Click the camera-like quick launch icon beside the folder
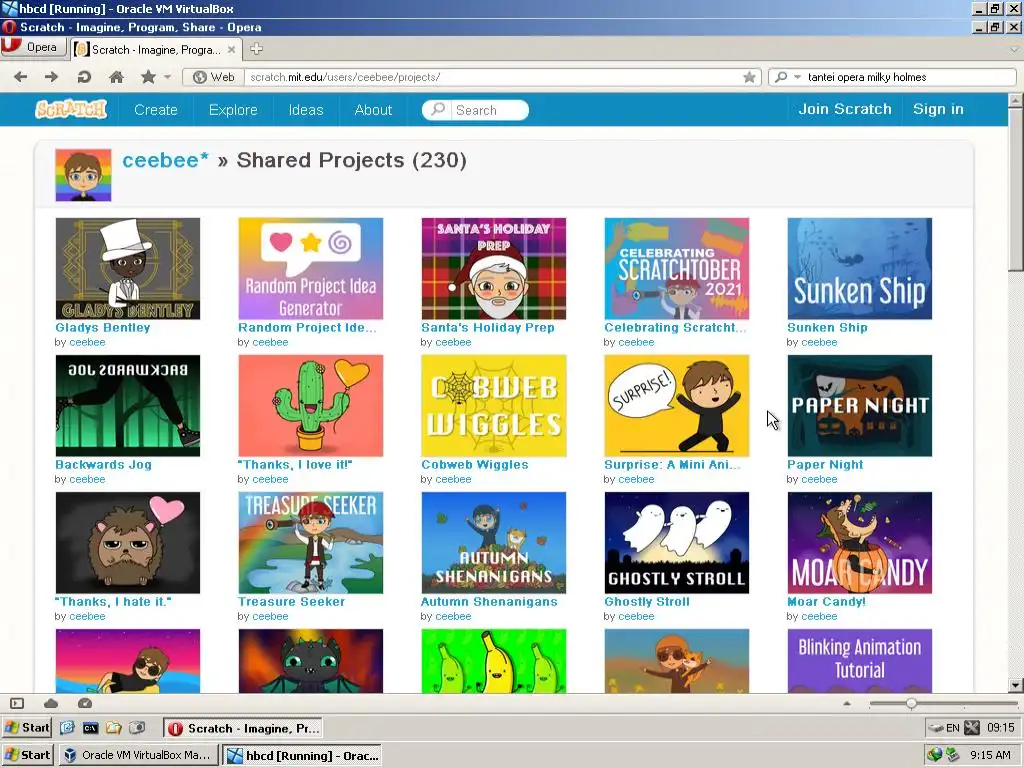The image size is (1024, 768). point(137,728)
